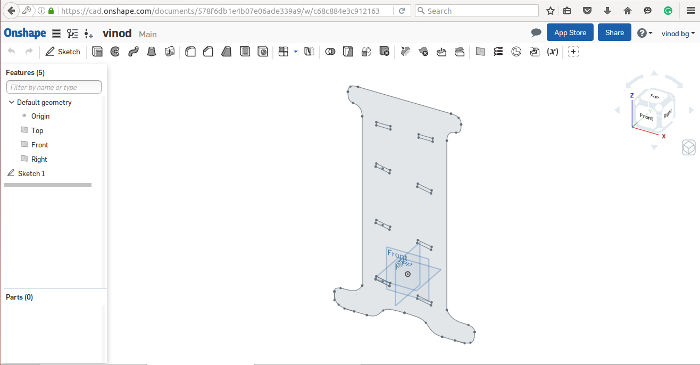Select the Front plane in feature list
700x365 pixels.
click(x=39, y=145)
